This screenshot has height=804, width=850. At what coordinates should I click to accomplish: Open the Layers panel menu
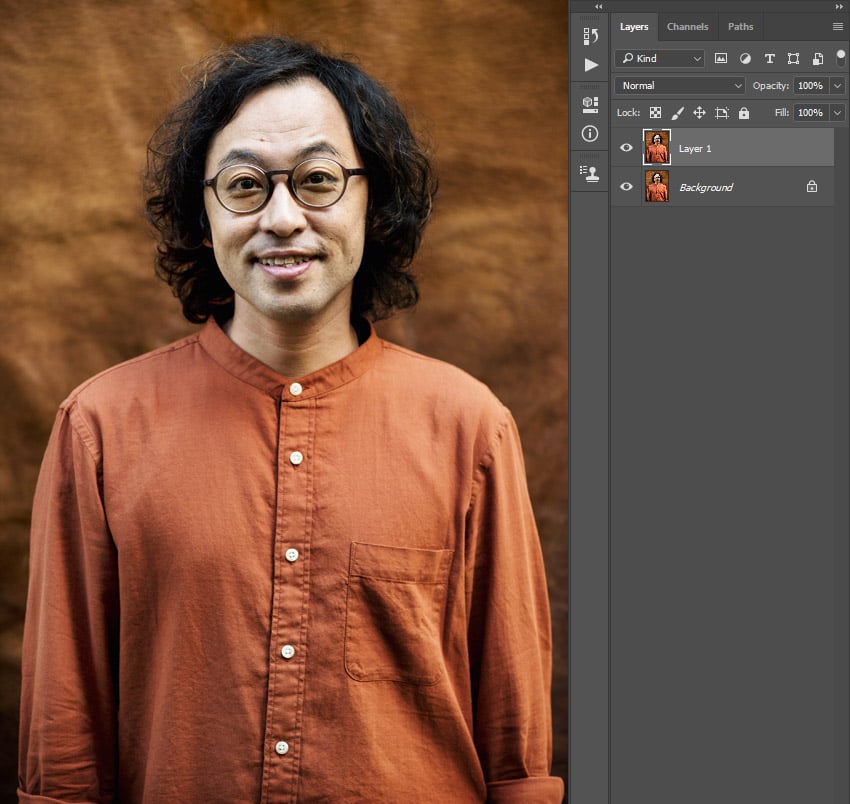coord(838,26)
